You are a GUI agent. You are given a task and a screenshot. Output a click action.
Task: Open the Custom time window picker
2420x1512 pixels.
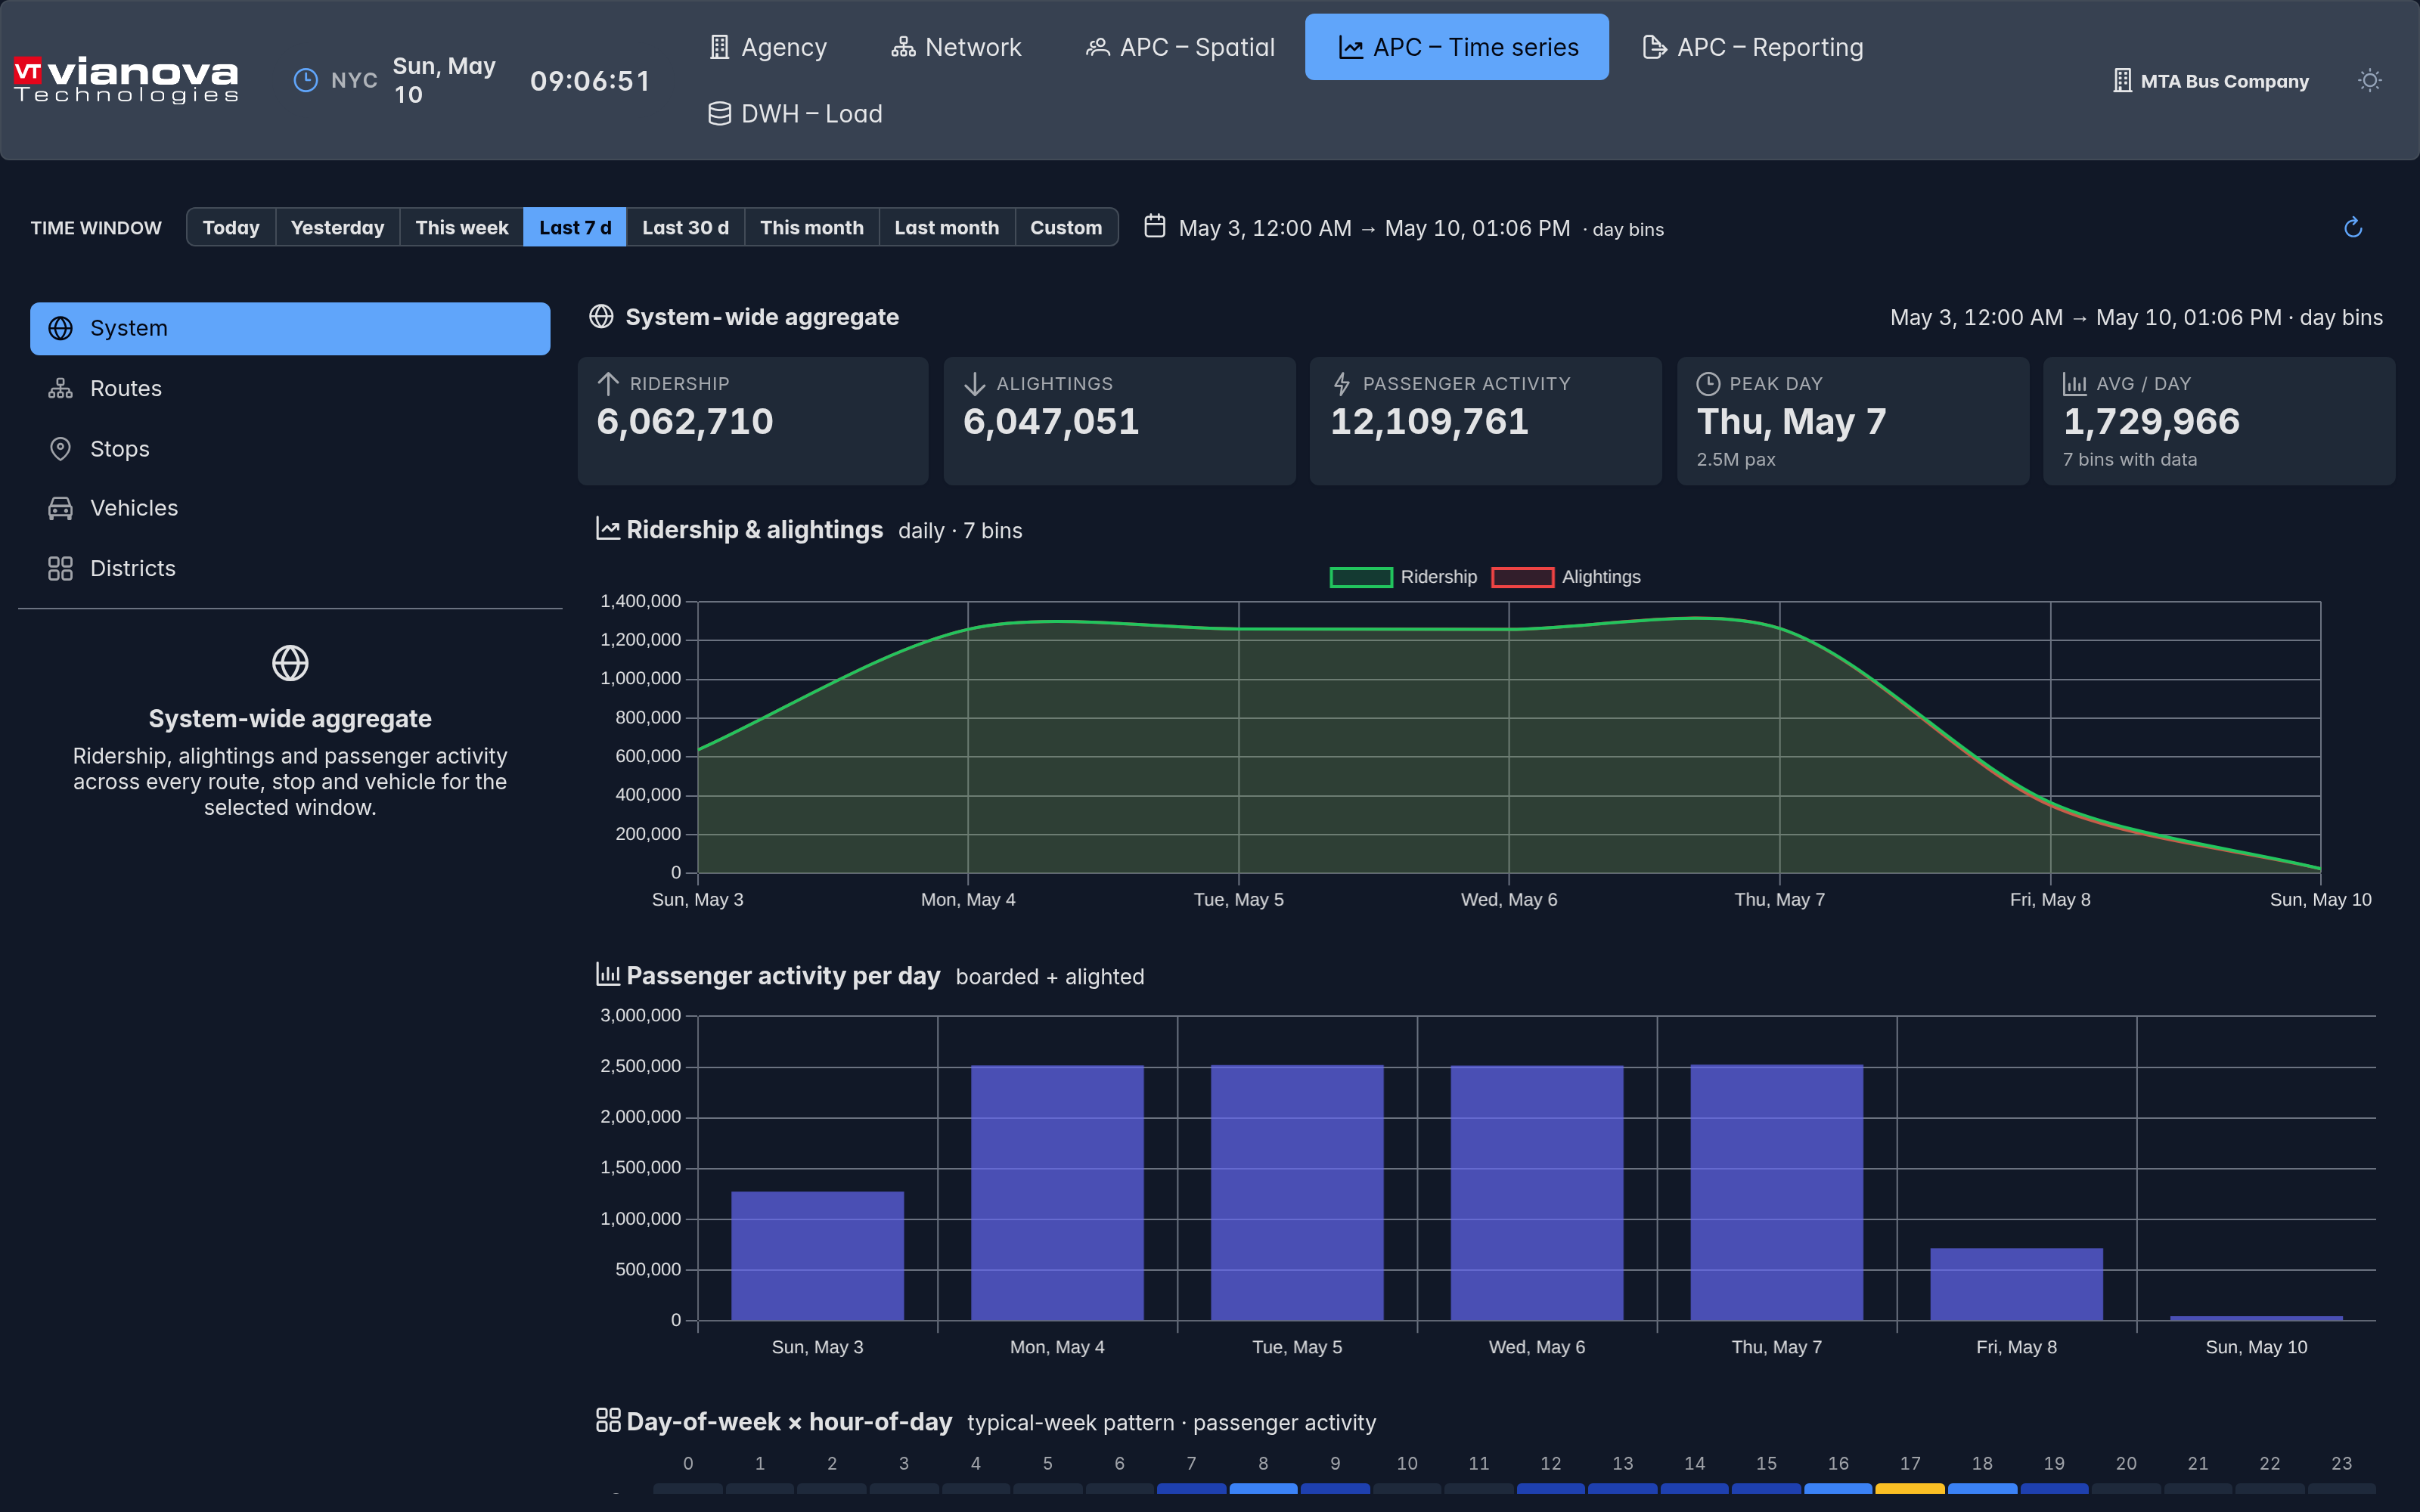pos(1066,227)
